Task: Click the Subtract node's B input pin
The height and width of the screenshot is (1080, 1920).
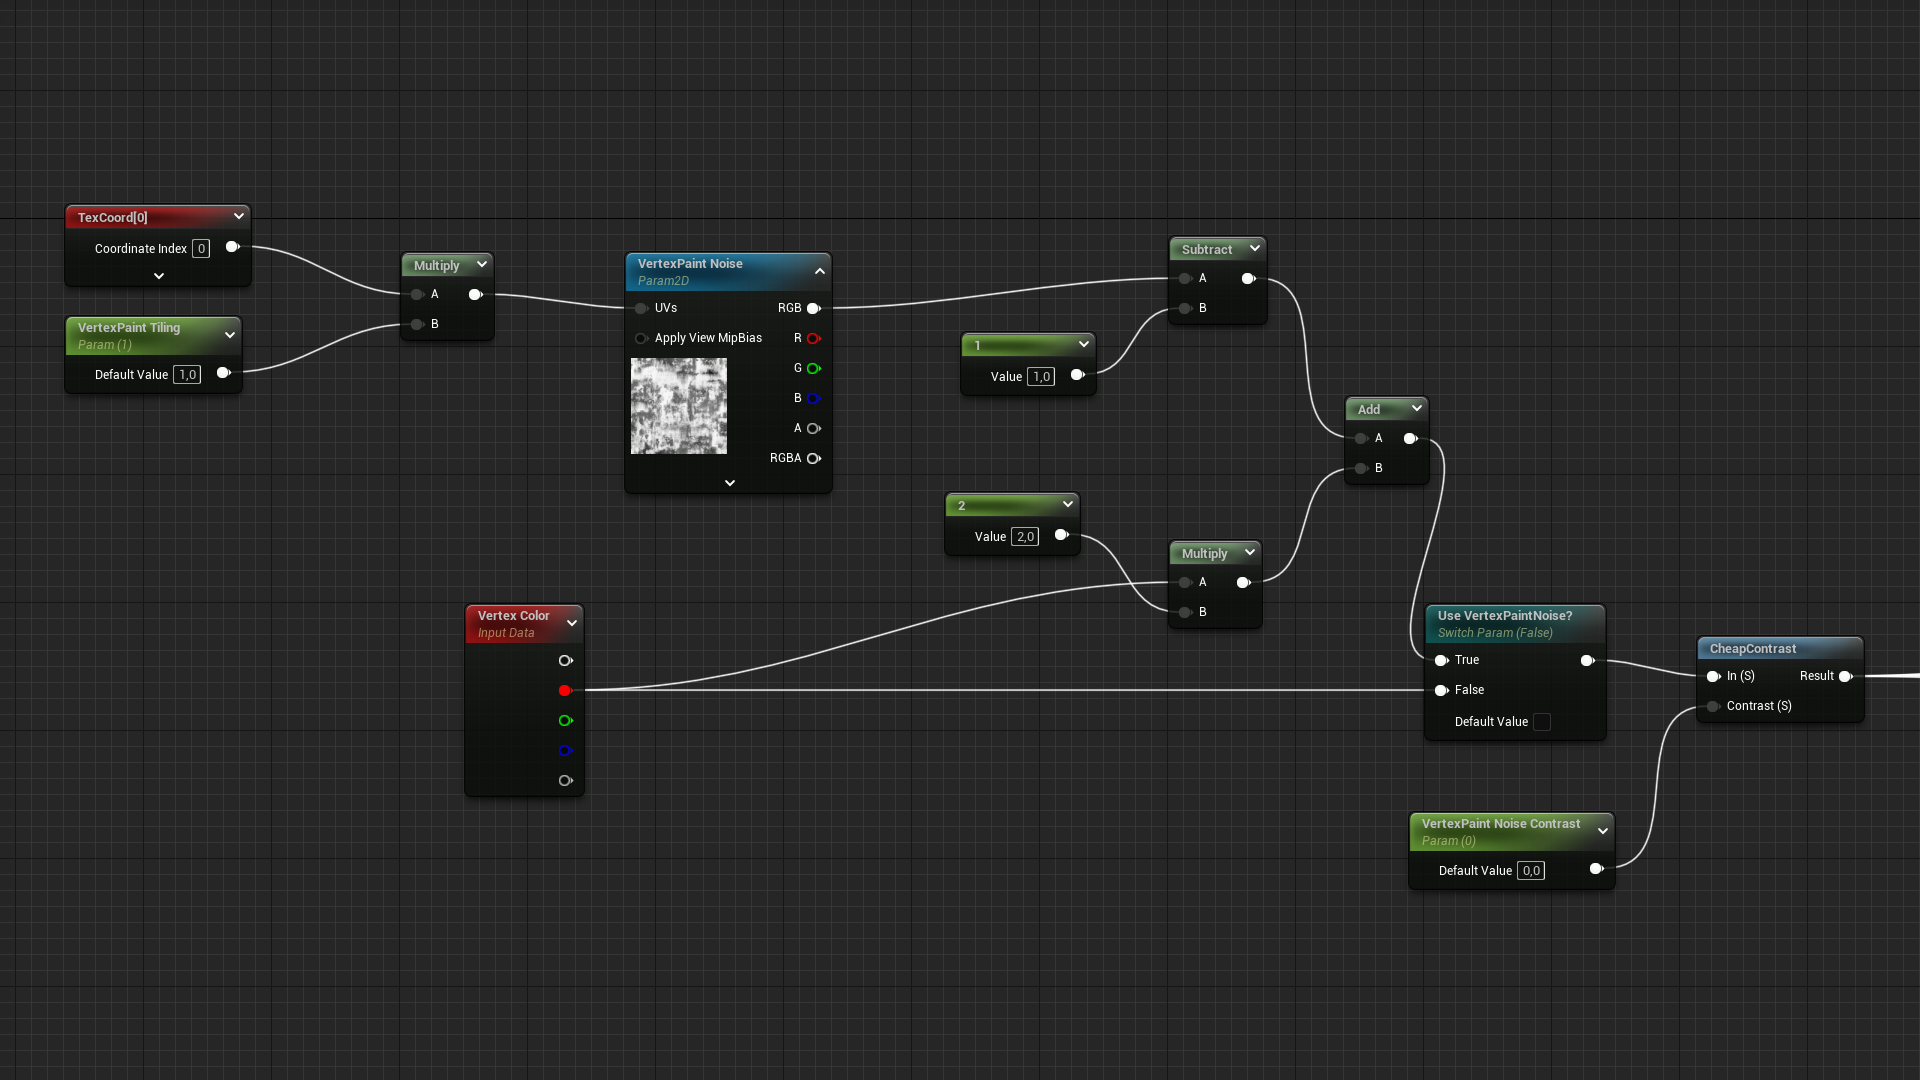Action: pyautogui.click(x=1185, y=309)
